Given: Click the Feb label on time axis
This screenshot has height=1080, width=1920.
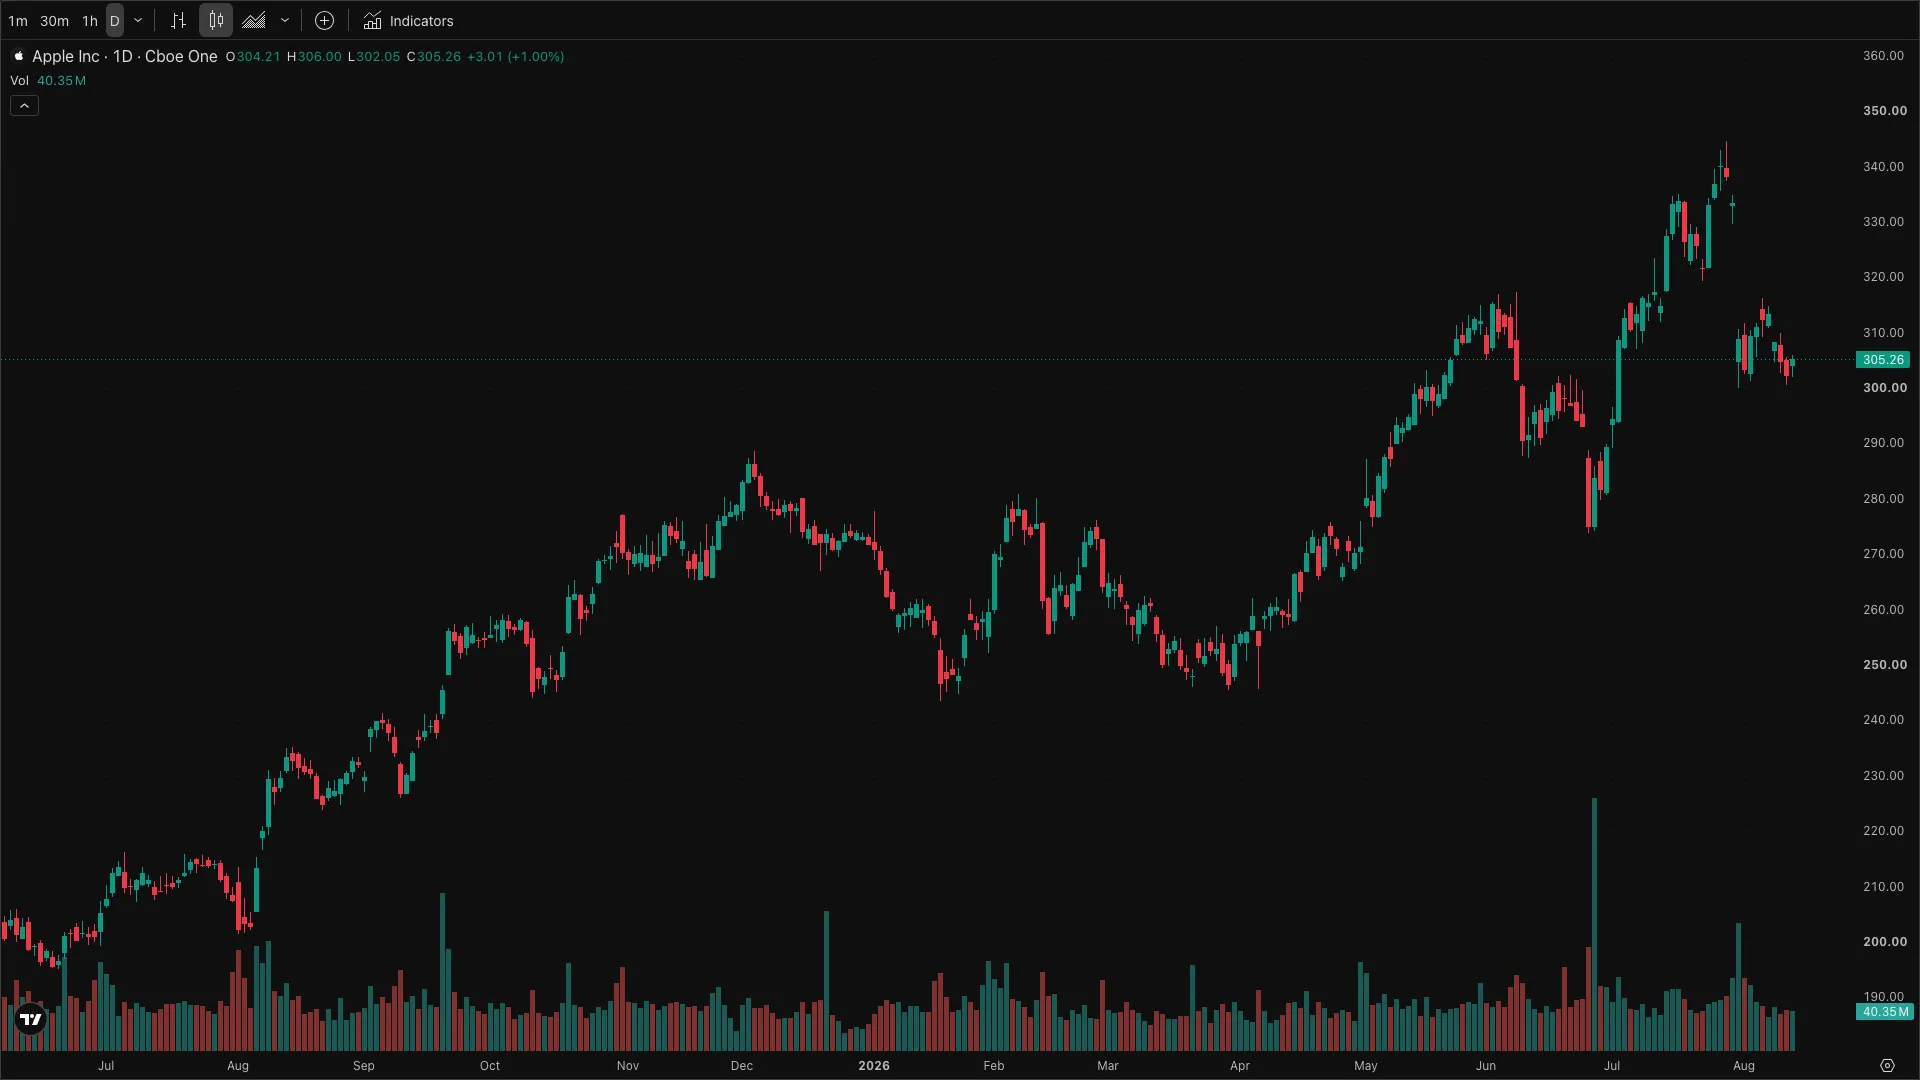Looking at the screenshot, I should click(994, 1066).
